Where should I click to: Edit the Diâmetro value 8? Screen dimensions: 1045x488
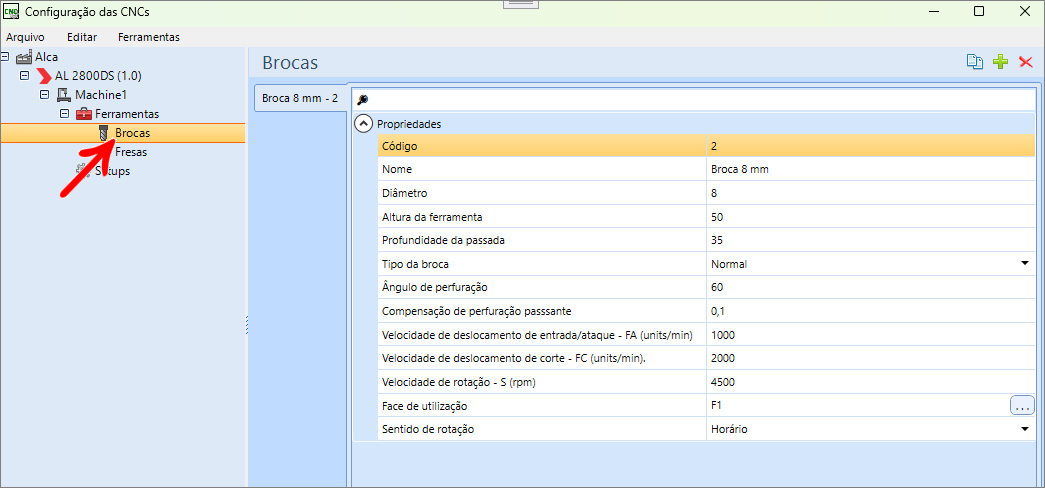click(x=870, y=193)
